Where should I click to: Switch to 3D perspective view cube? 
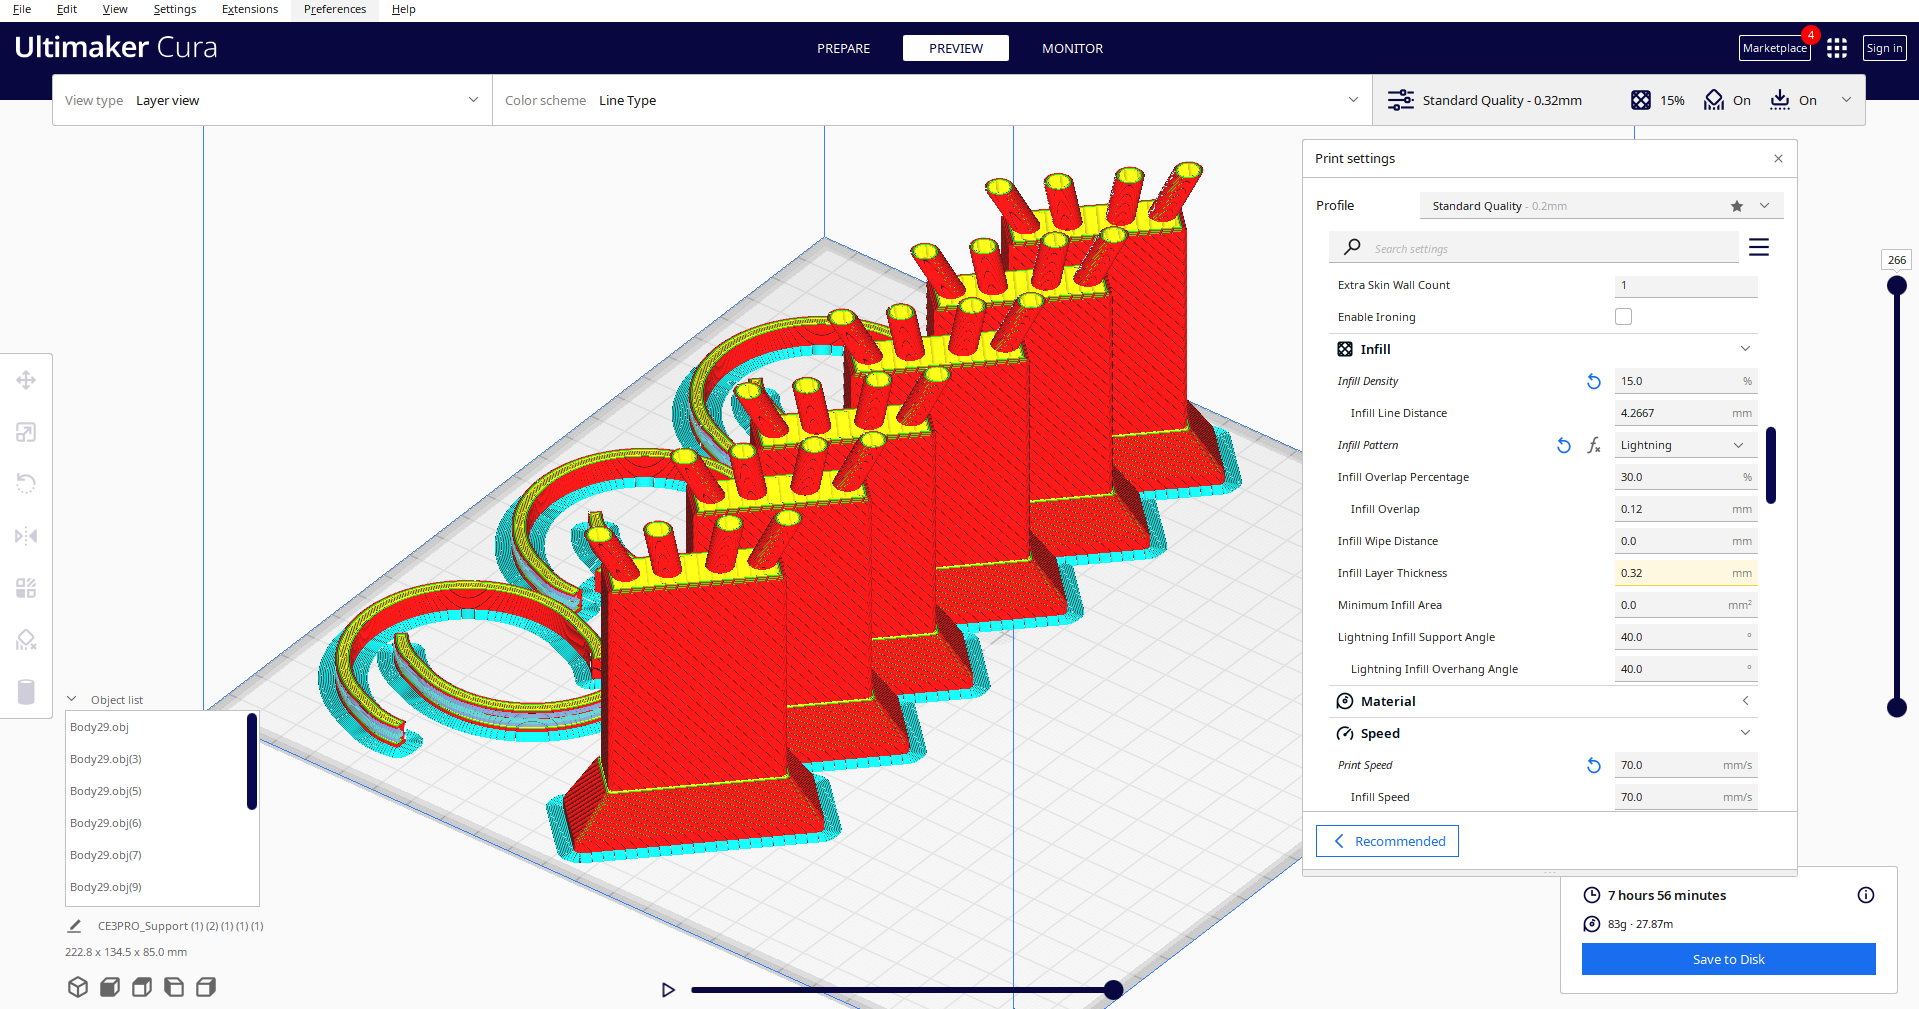[x=78, y=987]
